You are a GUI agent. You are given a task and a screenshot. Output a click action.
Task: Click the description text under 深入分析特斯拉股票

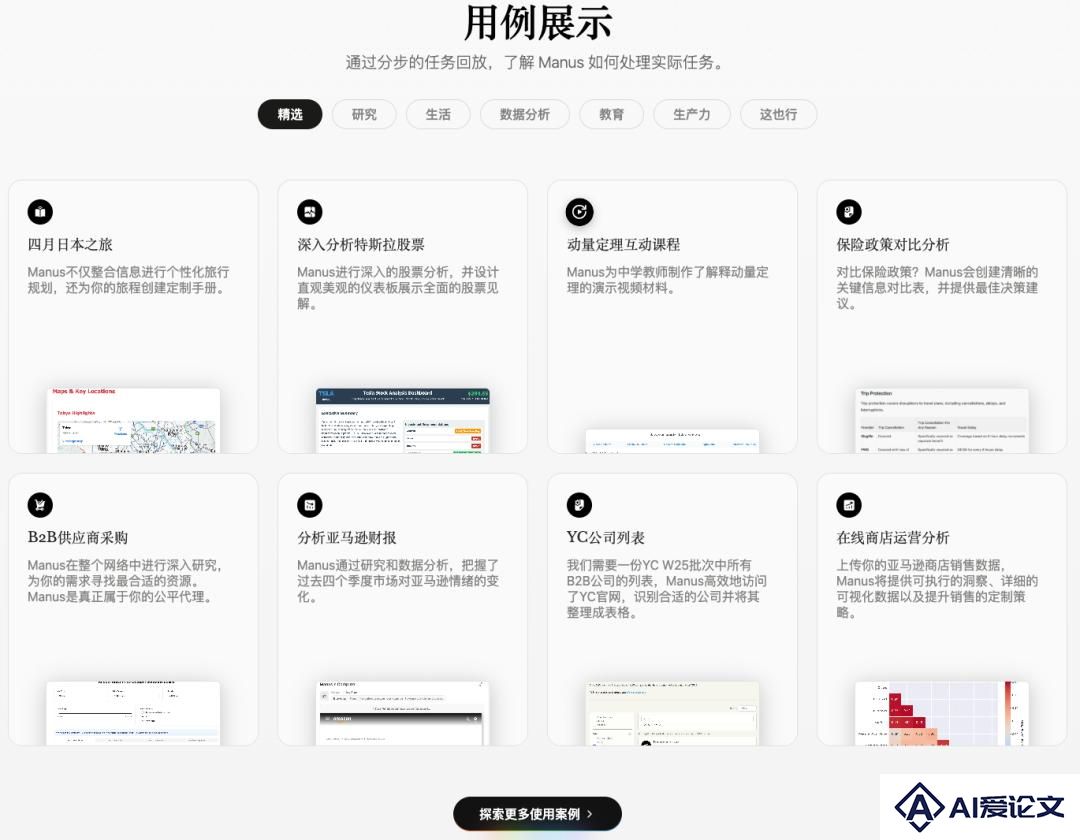(398, 288)
